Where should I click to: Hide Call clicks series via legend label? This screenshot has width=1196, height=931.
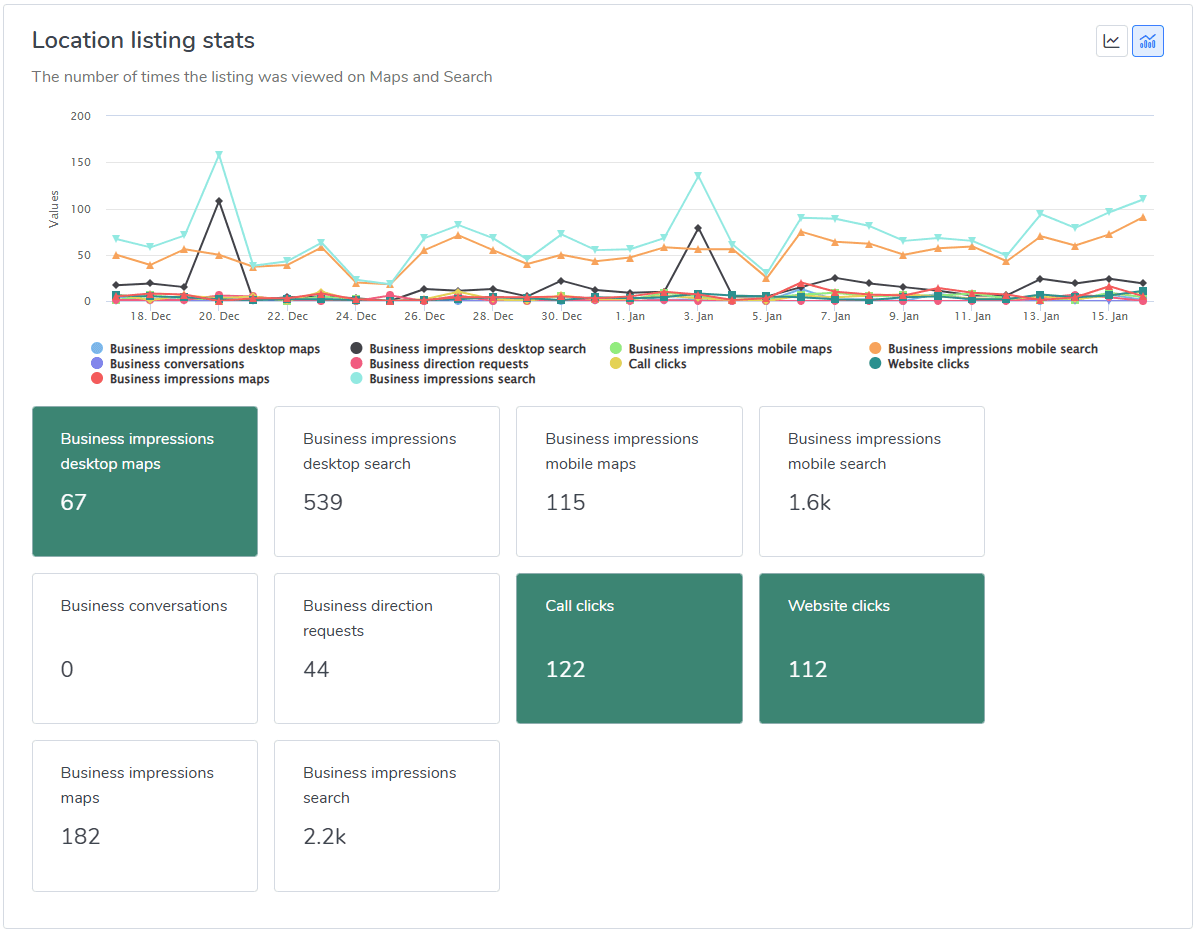click(657, 364)
